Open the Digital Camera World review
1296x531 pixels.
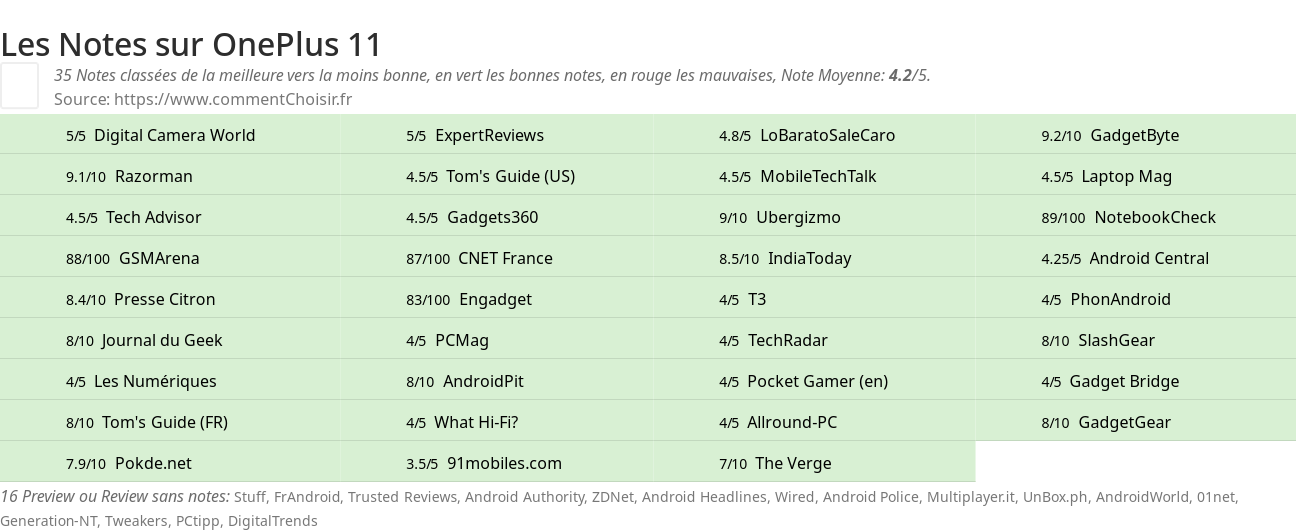coord(174,135)
